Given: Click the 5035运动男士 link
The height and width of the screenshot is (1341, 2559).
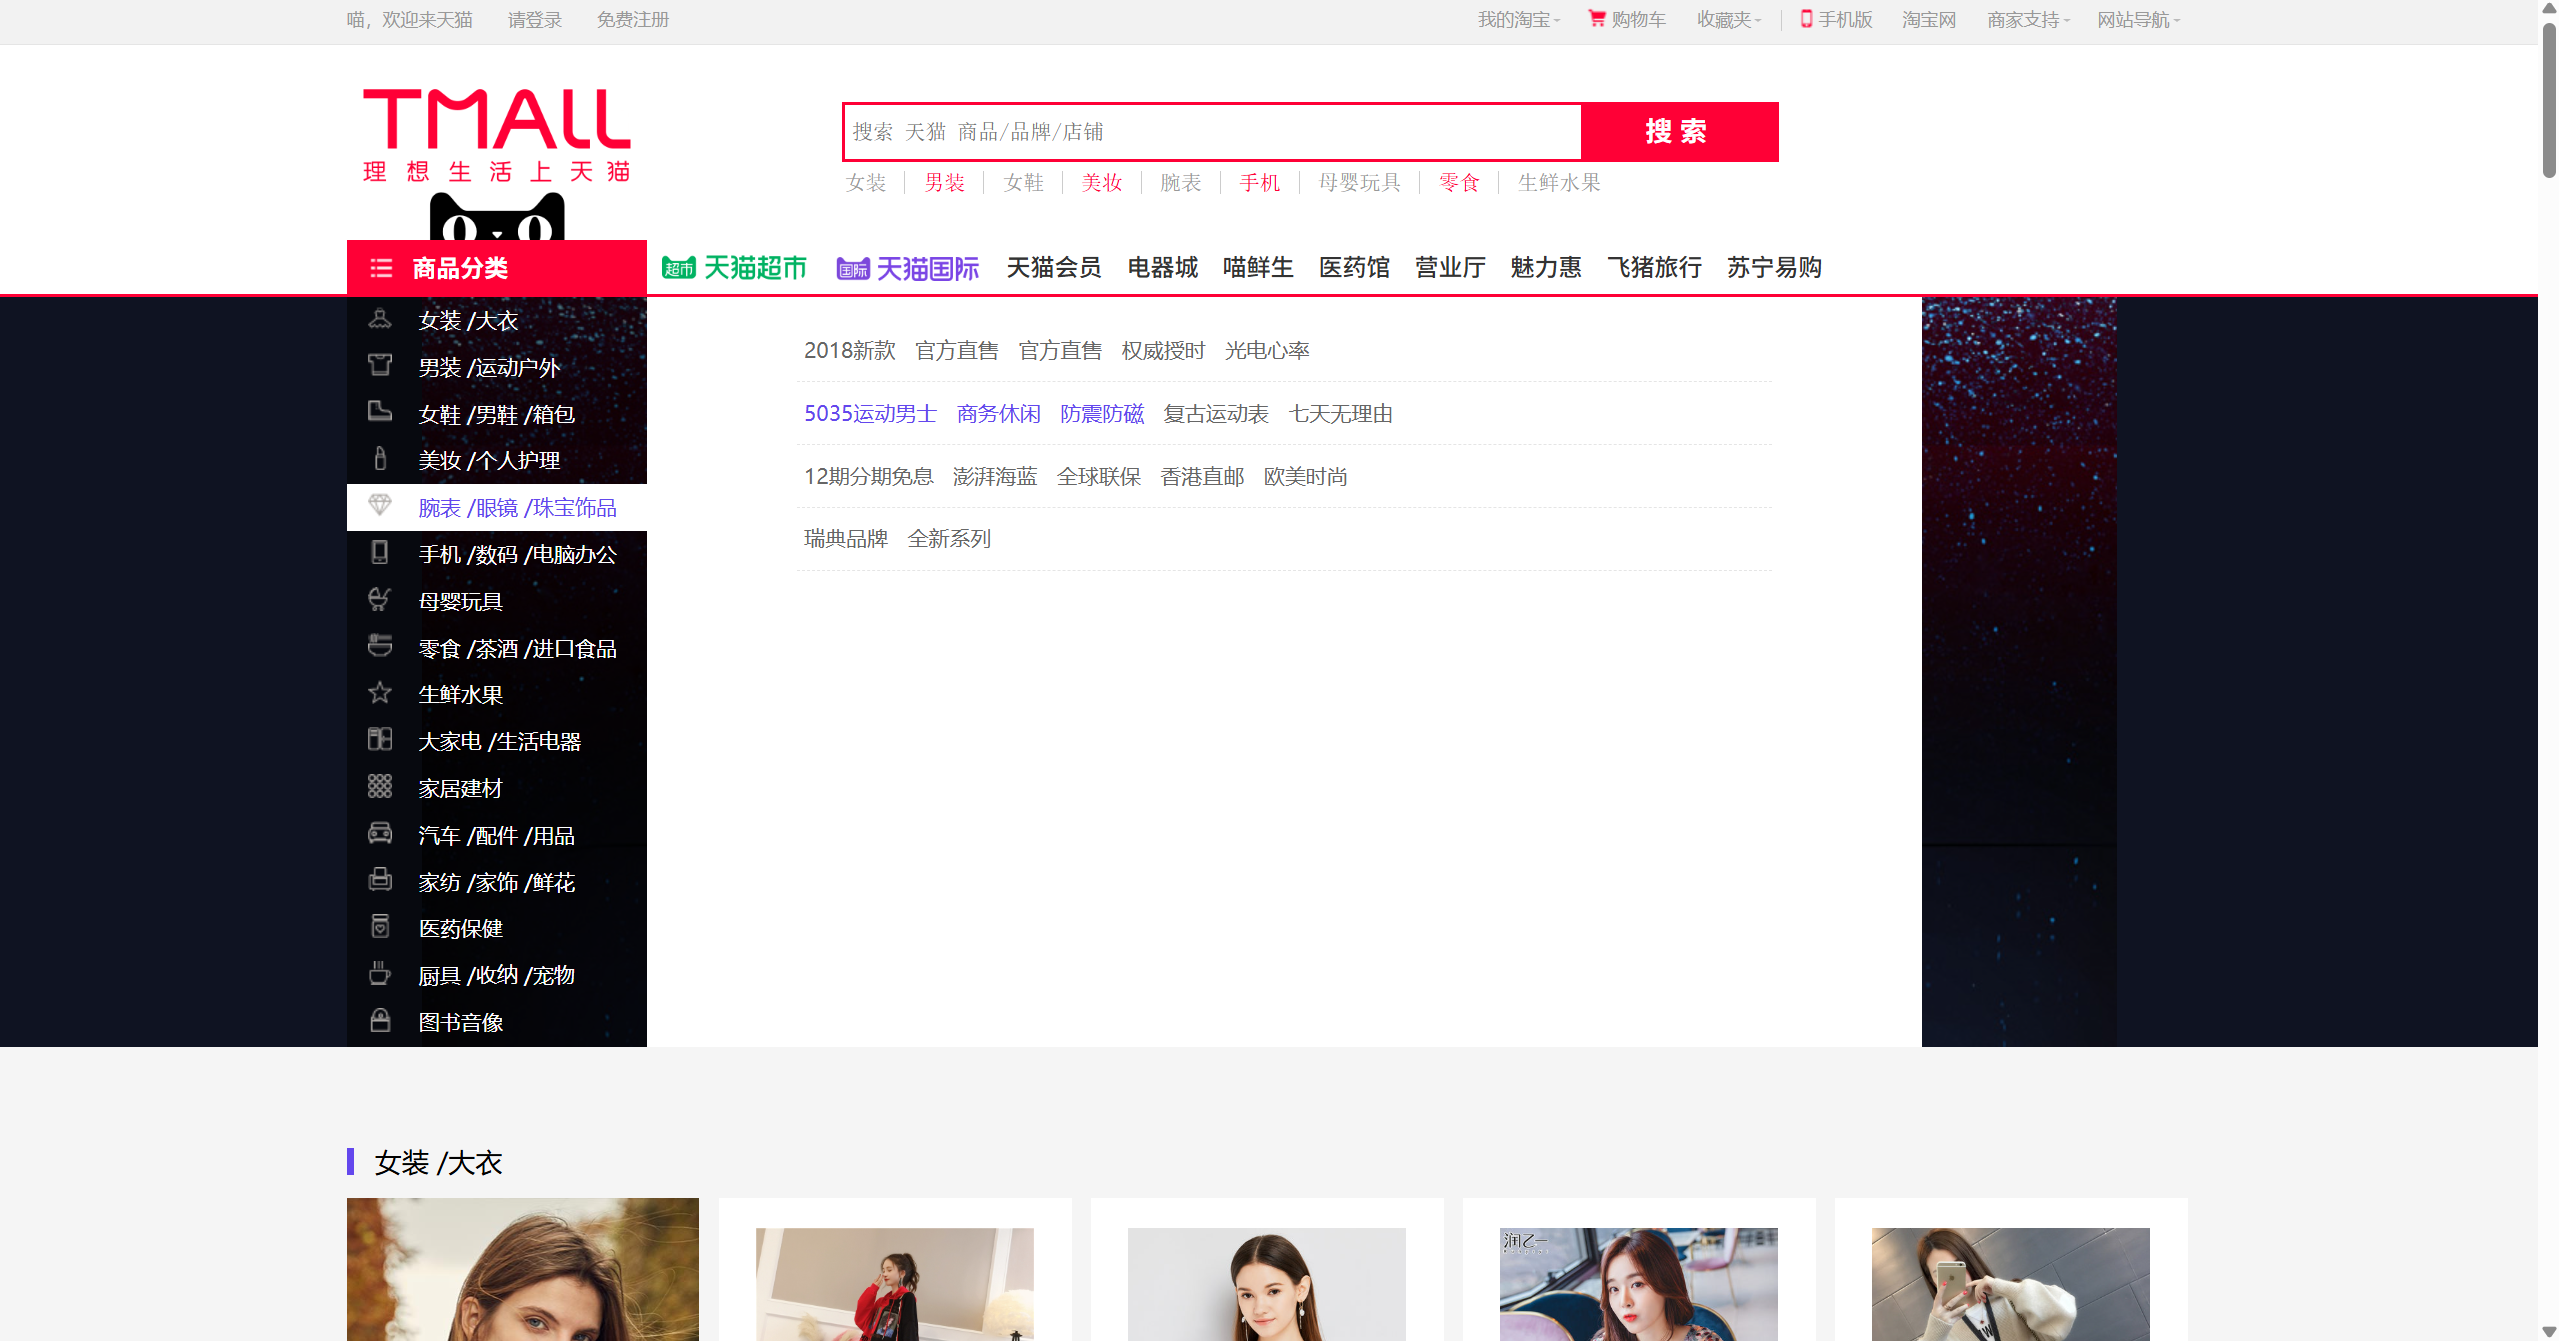Looking at the screenshot, I should click(870, 414).
